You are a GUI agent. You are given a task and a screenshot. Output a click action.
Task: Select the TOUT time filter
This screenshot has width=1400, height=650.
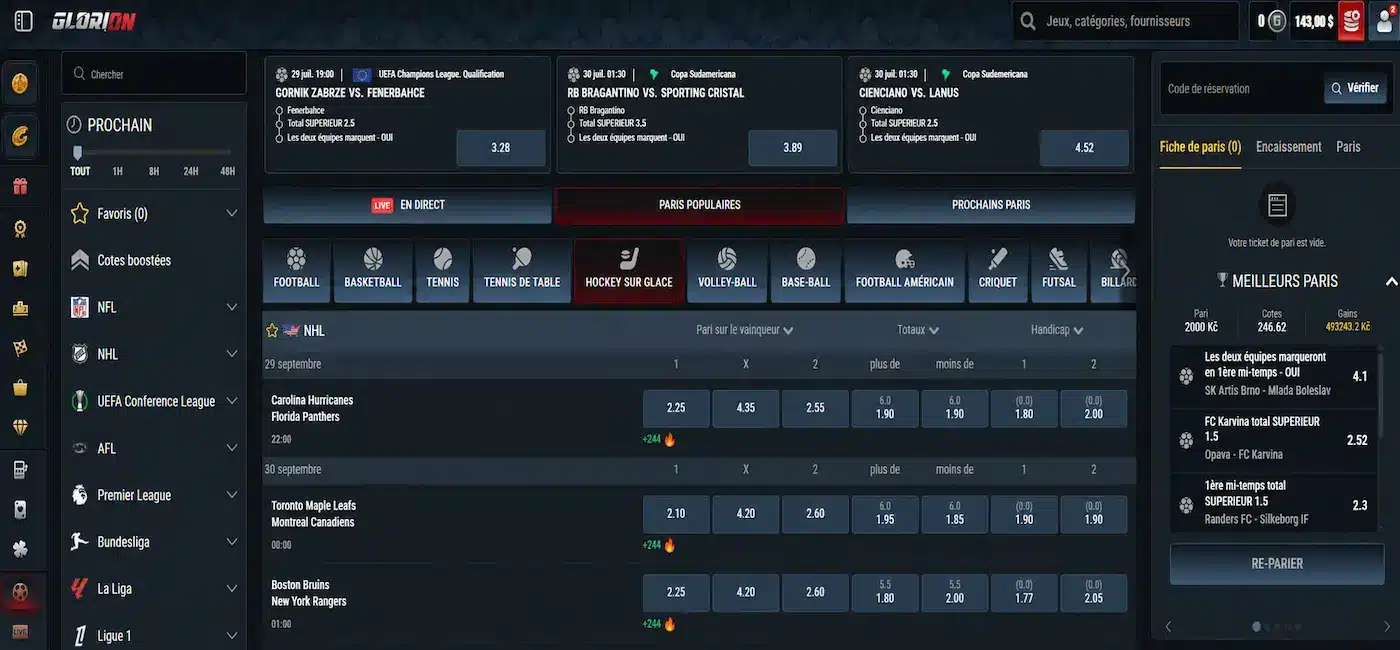point(80,171)
